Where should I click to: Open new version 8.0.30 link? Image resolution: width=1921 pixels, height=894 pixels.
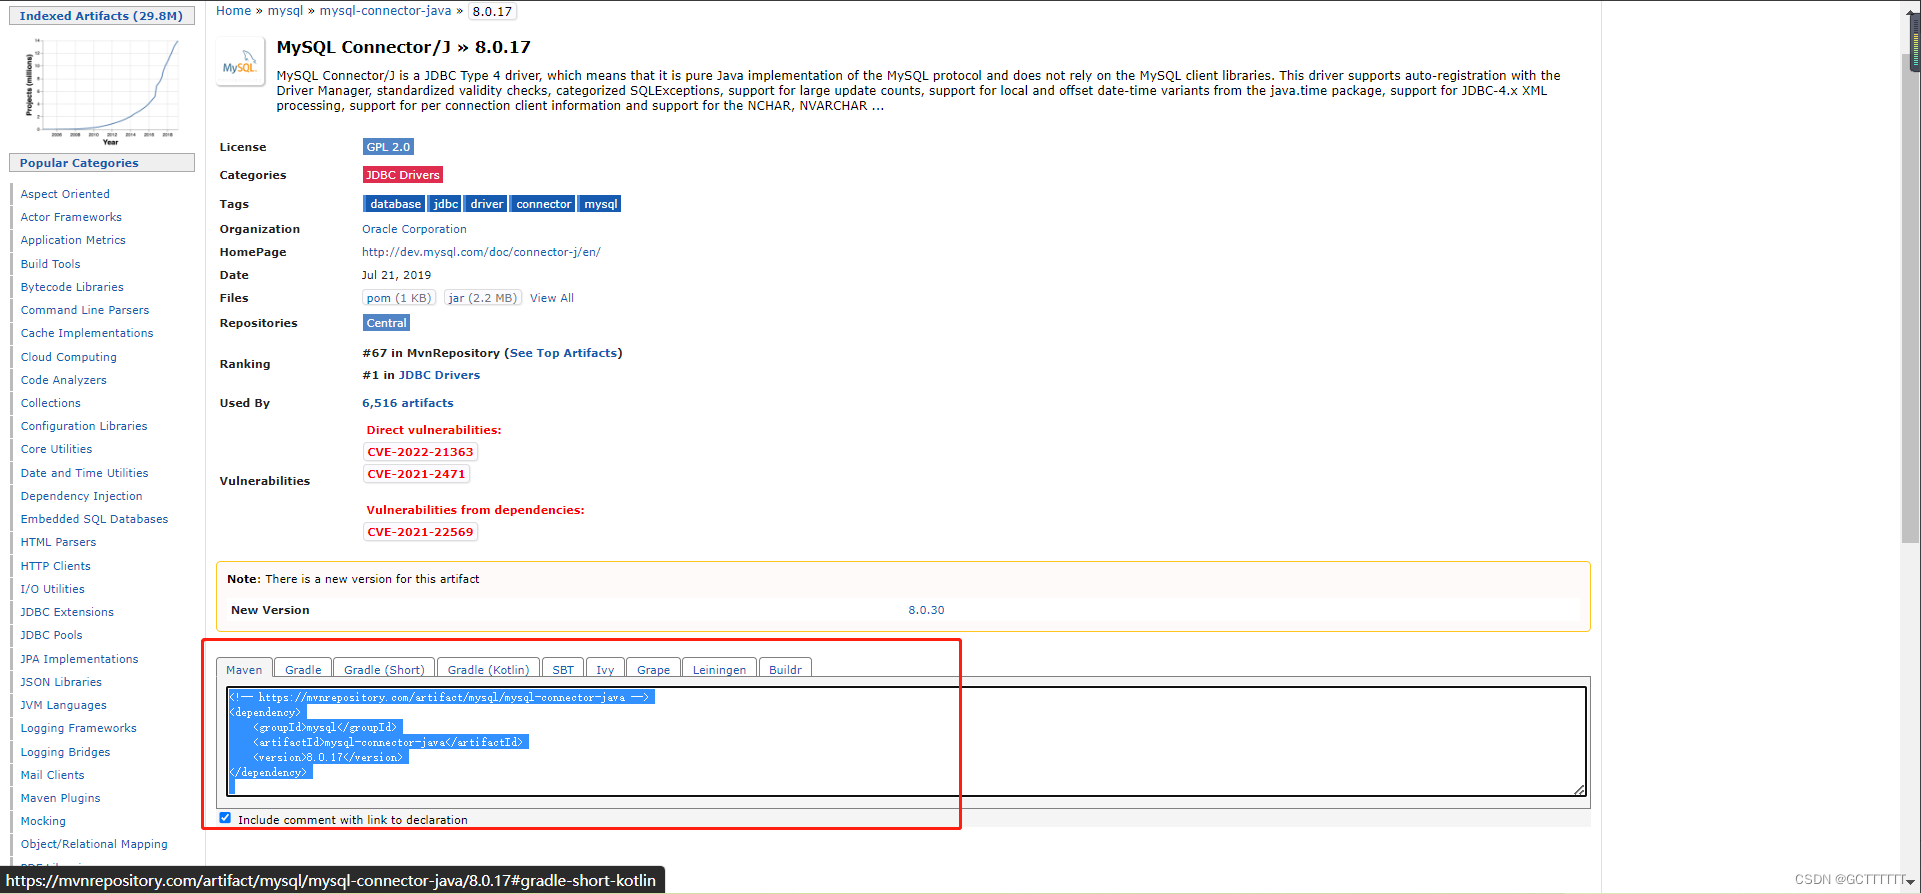click(x=926, y=610)
